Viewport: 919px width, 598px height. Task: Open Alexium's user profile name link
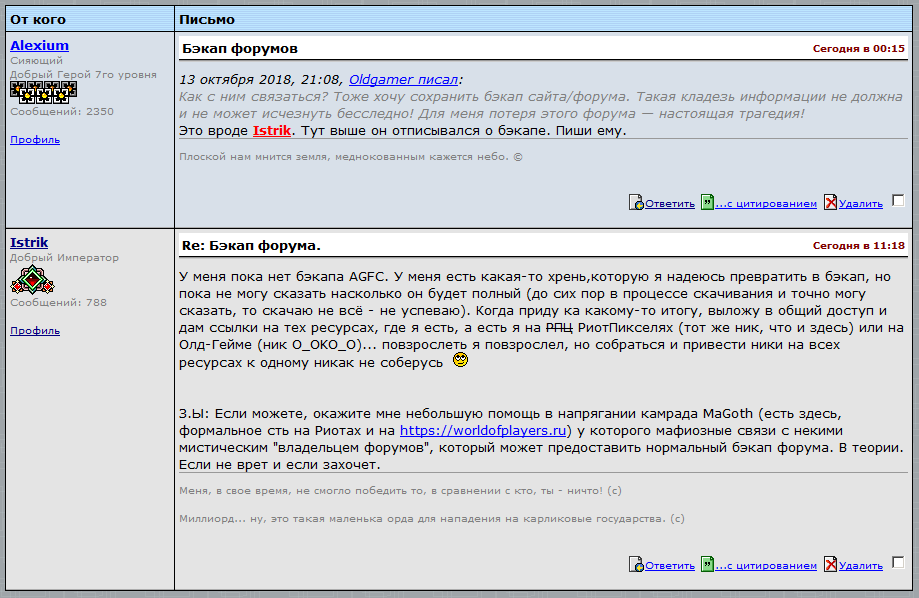coord(39,45)
